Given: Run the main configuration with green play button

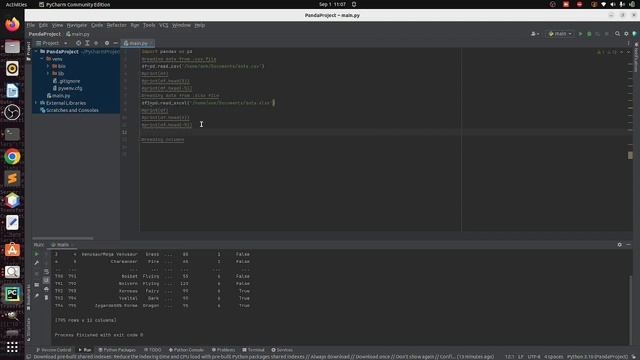Looking at the screenshot, I should (x=580, y=34).
